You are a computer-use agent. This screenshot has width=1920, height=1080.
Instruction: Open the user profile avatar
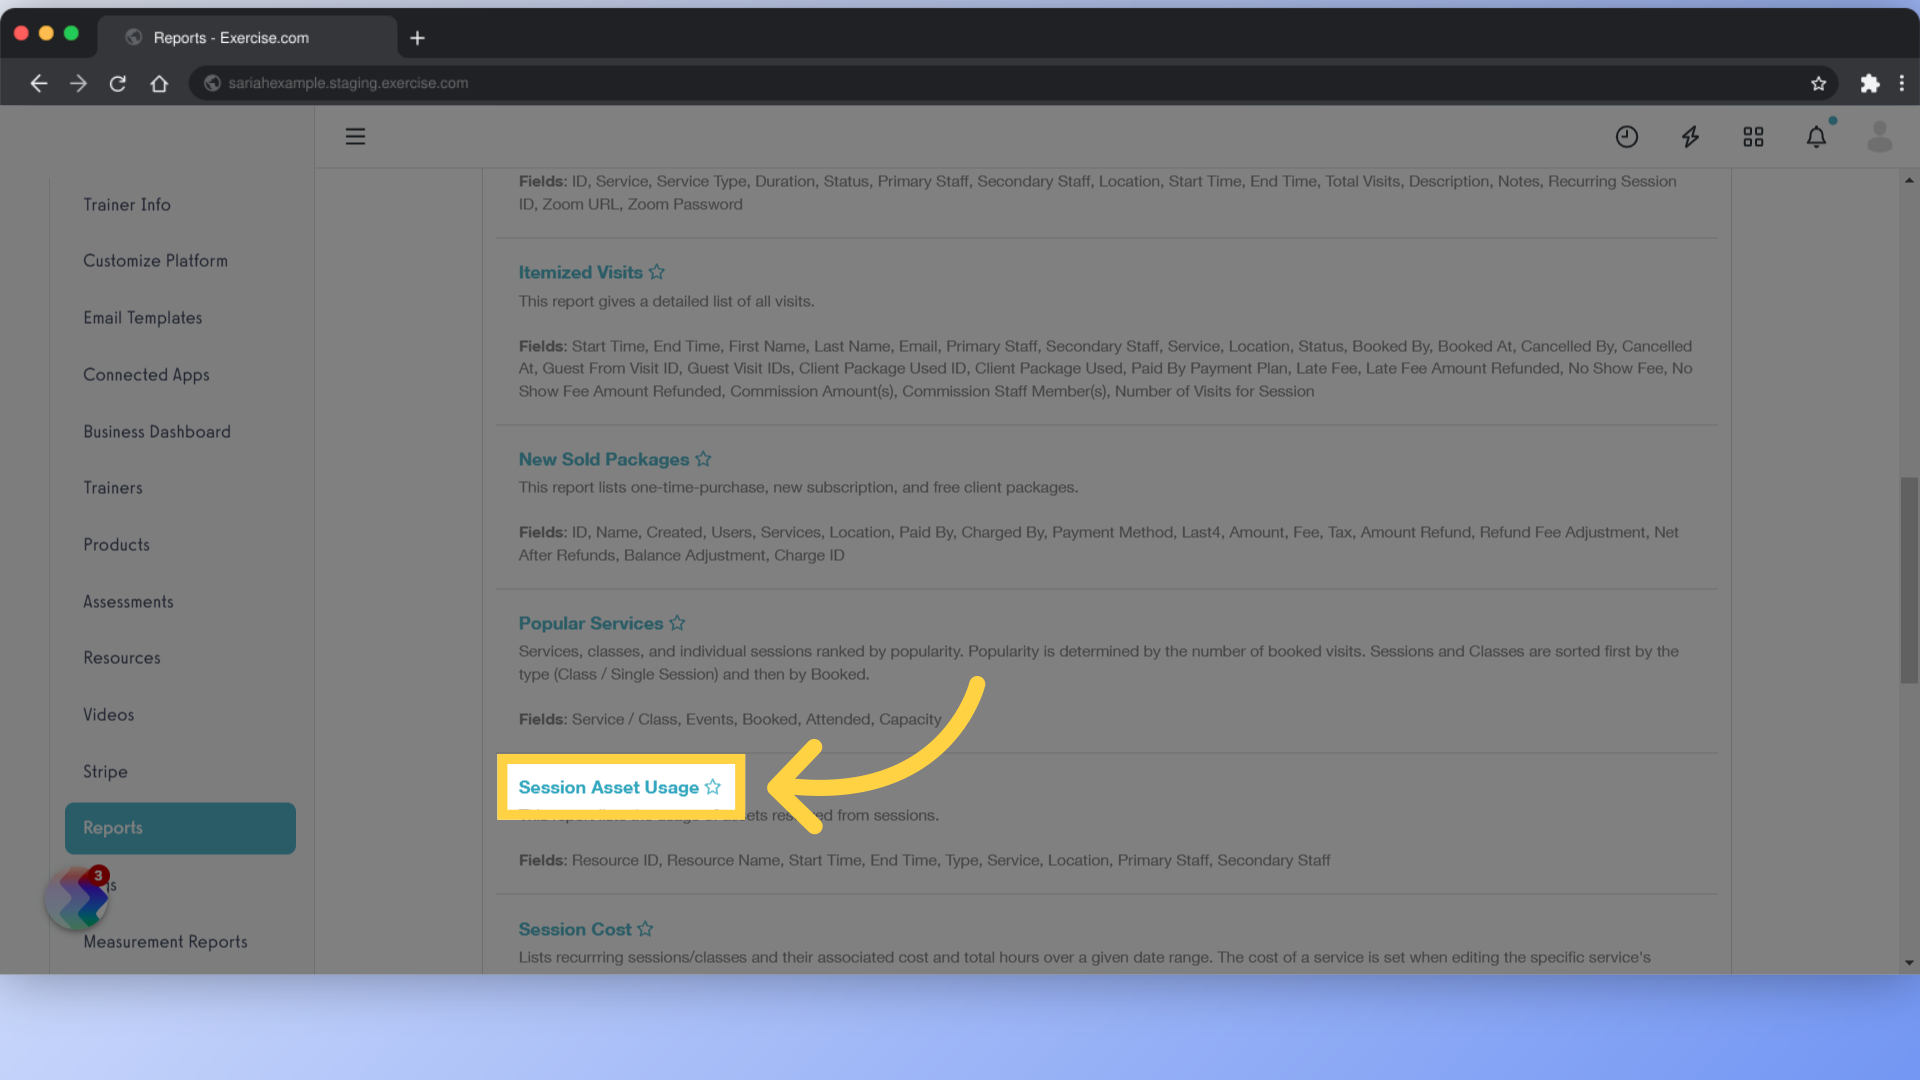1879,136
